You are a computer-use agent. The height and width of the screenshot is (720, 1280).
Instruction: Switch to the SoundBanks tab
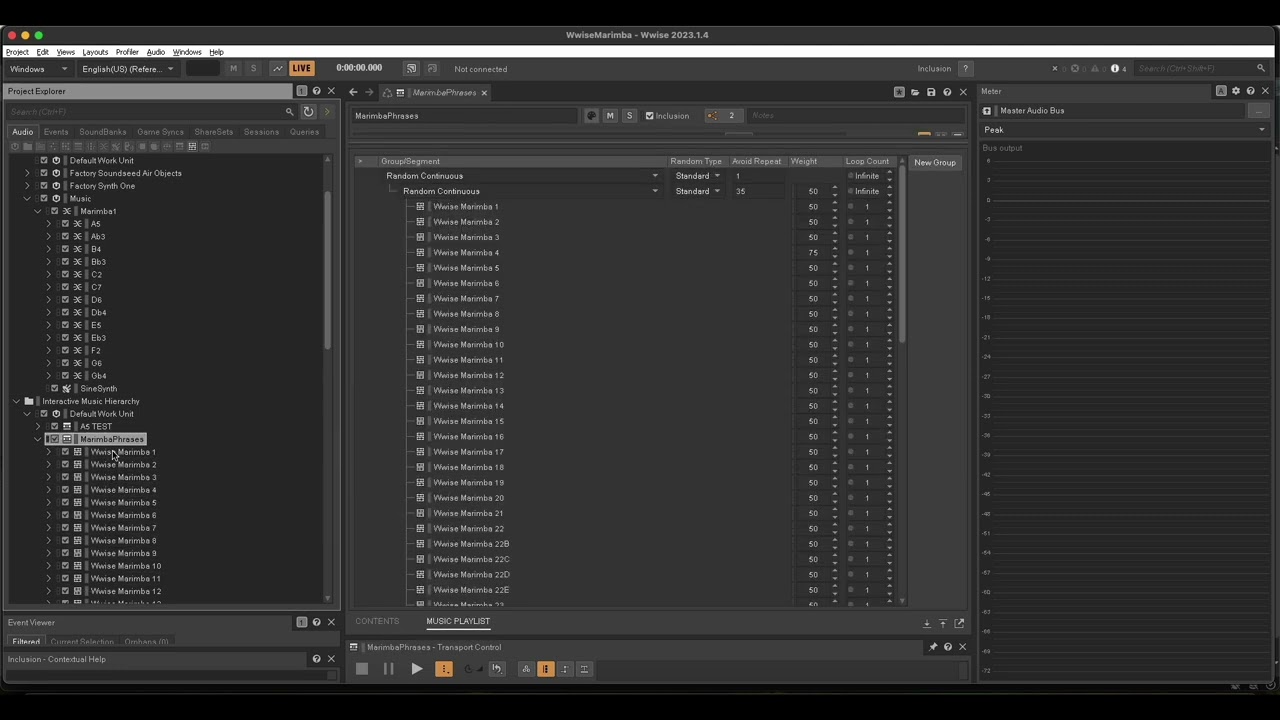(103, 132)
